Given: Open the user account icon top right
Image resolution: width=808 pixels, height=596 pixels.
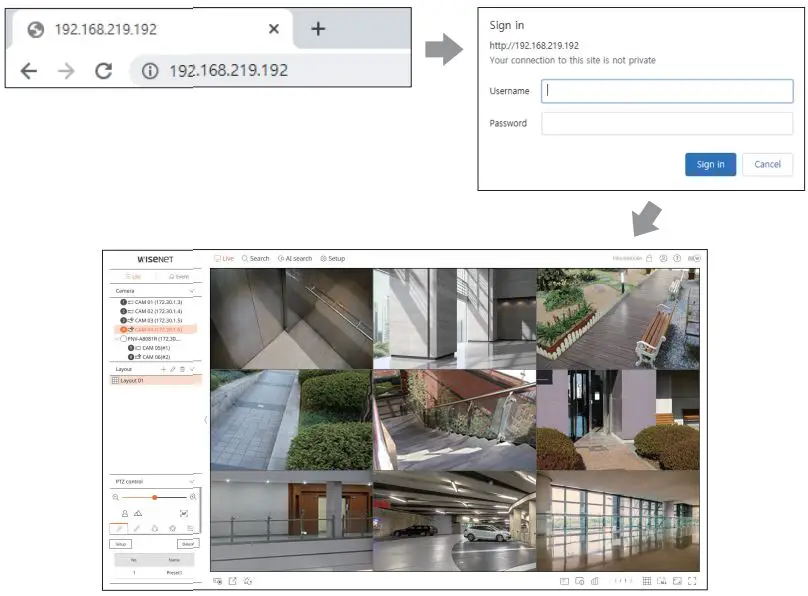Looking at the screenshot, I should 665,258.
